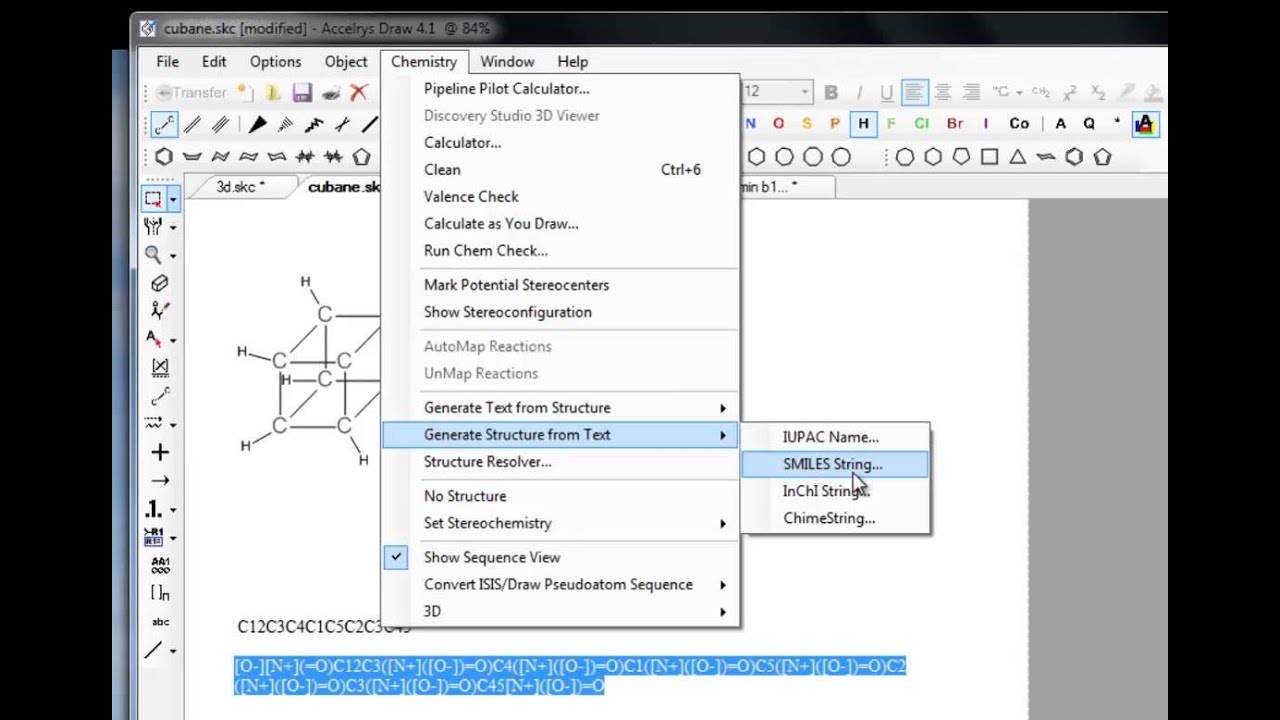Toggle left text alignment
Image resolution: width=1280 pixels, height=720 pixels.
[914, 93]
